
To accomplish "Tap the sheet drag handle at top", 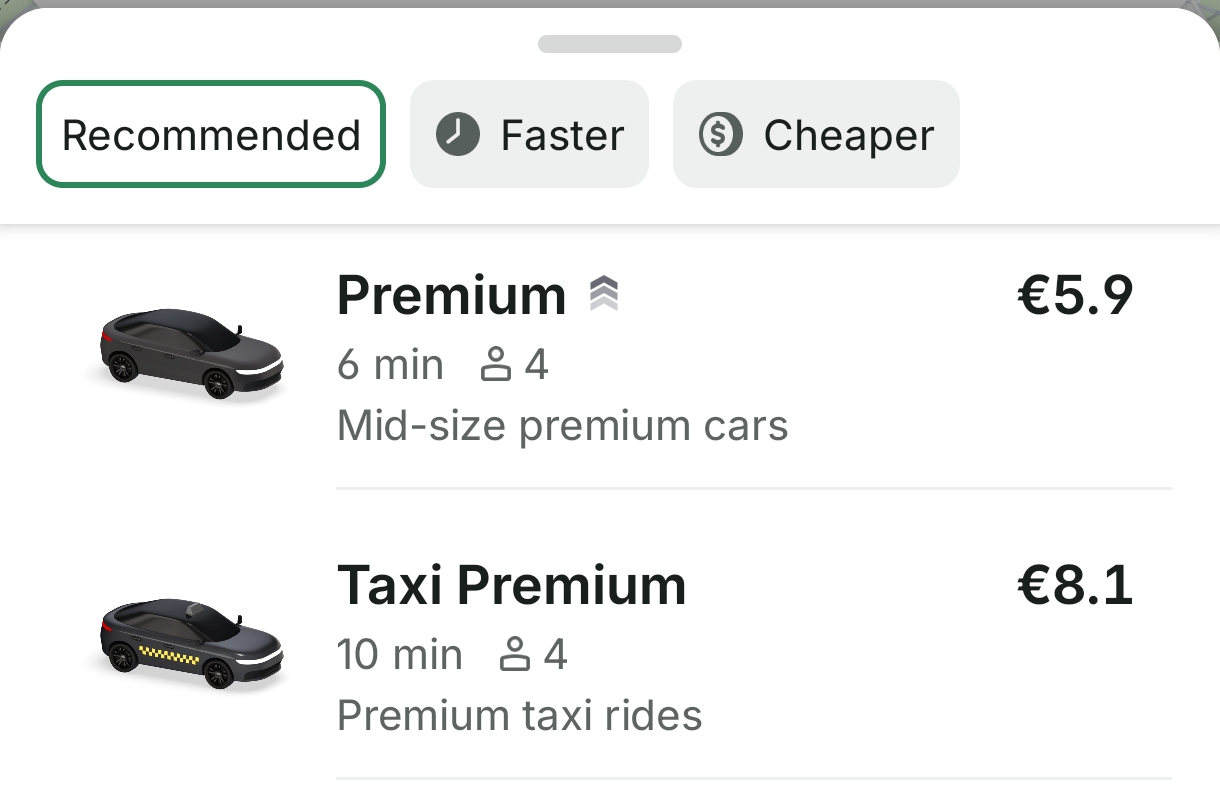I will click(610, 44).
